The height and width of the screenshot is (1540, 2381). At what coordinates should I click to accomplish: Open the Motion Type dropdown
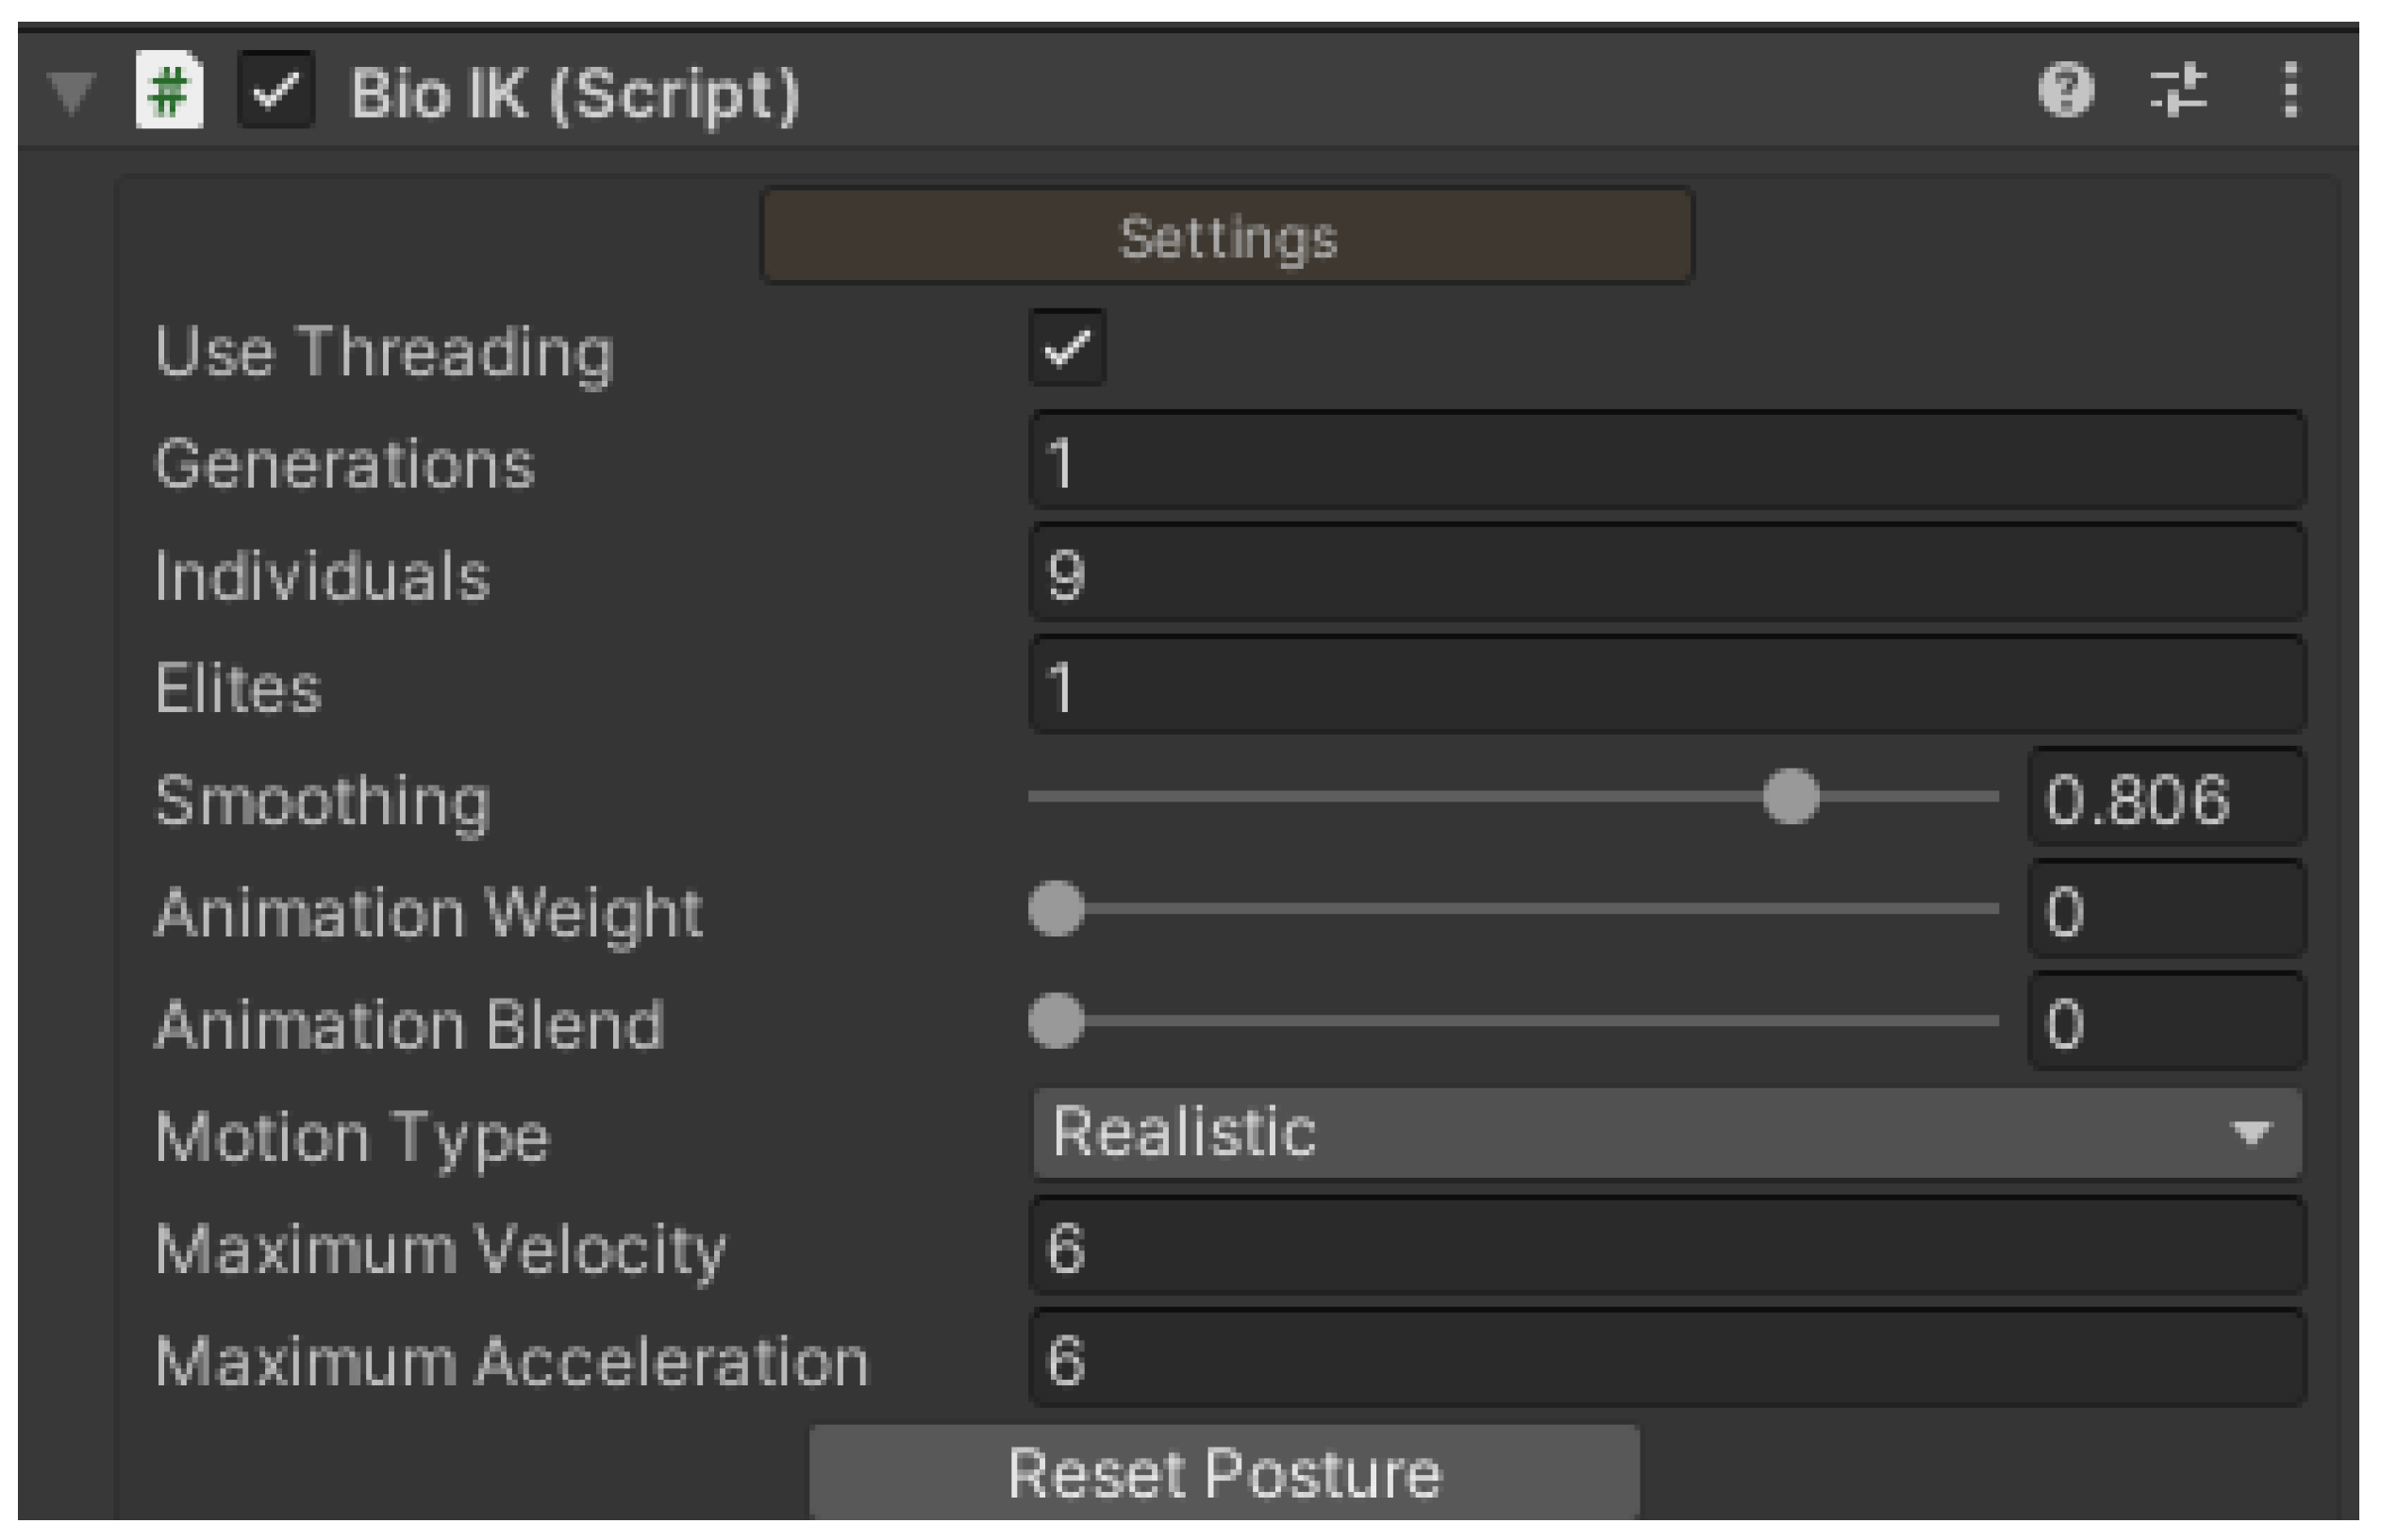1666,1133
